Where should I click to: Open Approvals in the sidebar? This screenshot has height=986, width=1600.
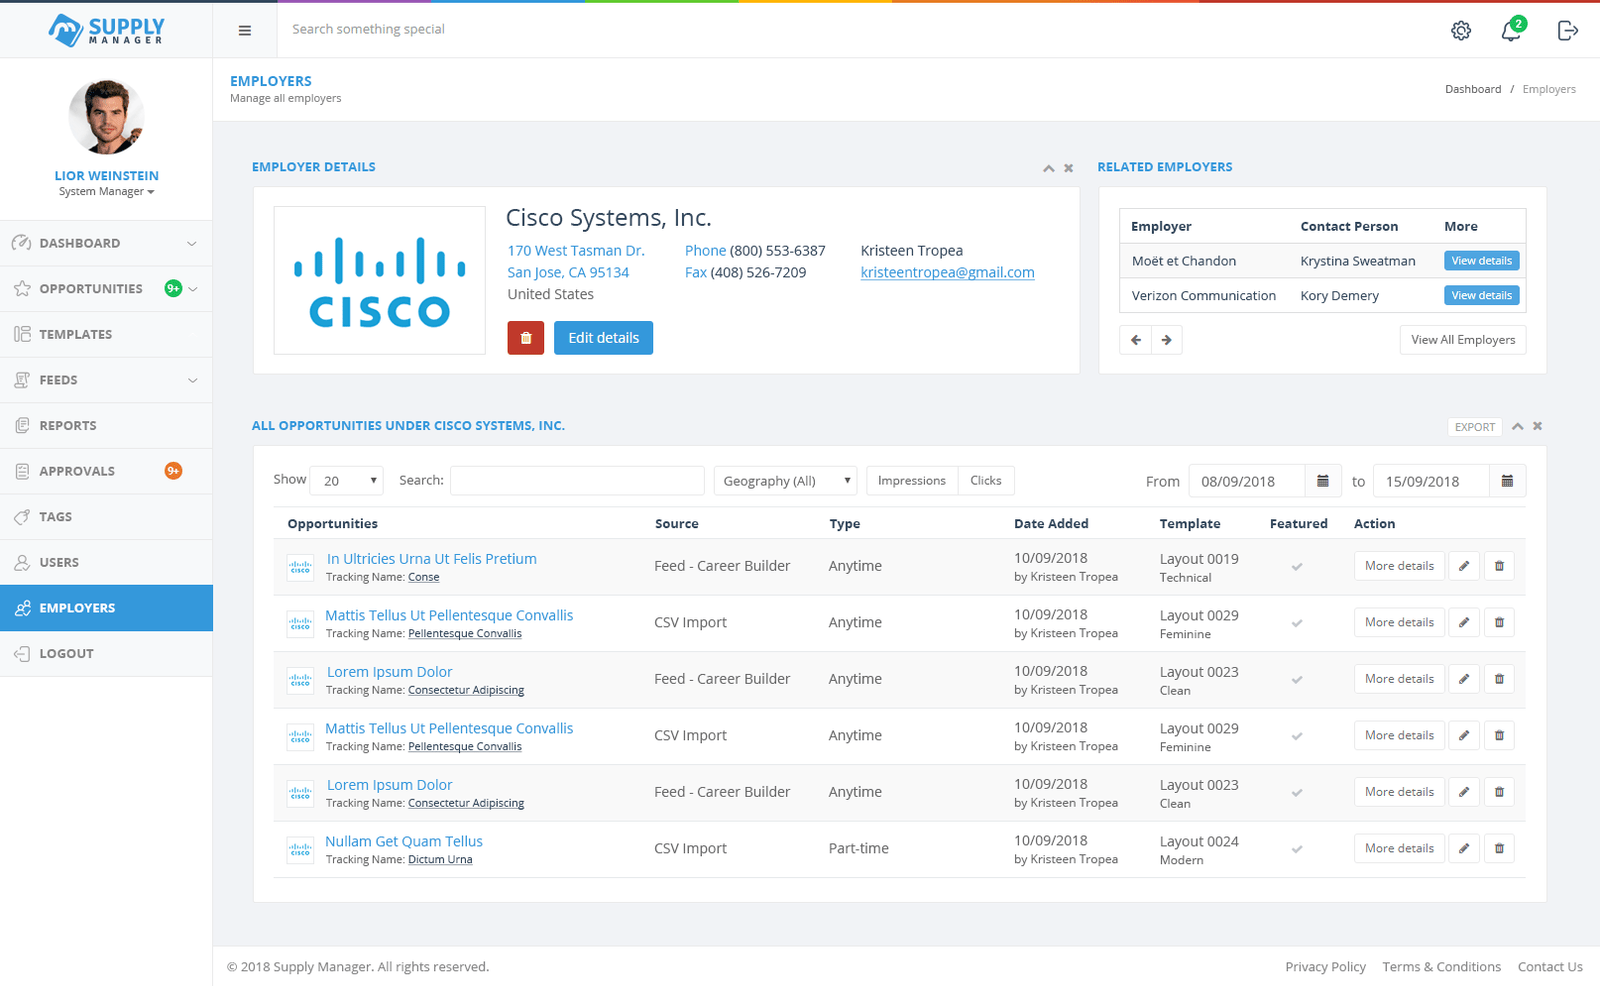pyautogui.click(x=106, y=471)
